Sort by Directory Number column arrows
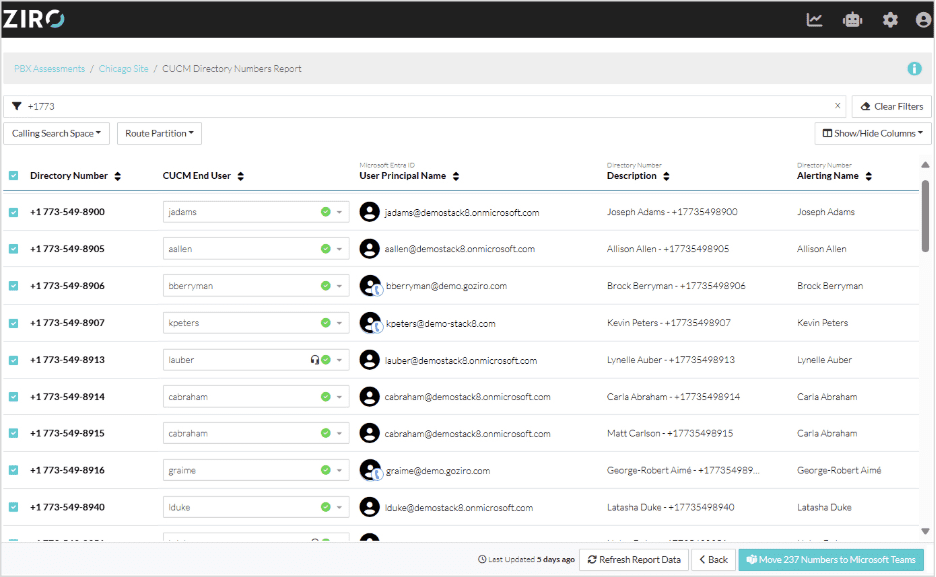 point(118,176)
